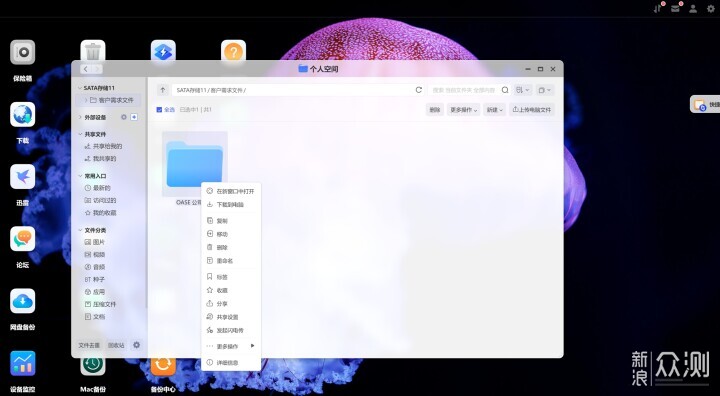Open the system tray transfer arrows icon

658,8
